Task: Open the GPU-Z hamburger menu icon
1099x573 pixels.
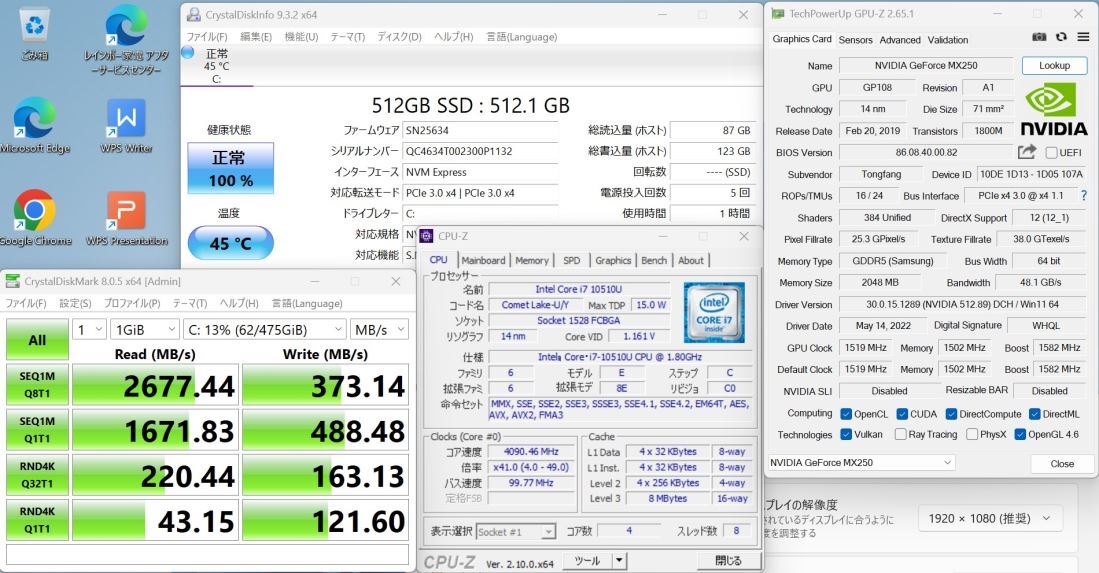Action: 1084,37
